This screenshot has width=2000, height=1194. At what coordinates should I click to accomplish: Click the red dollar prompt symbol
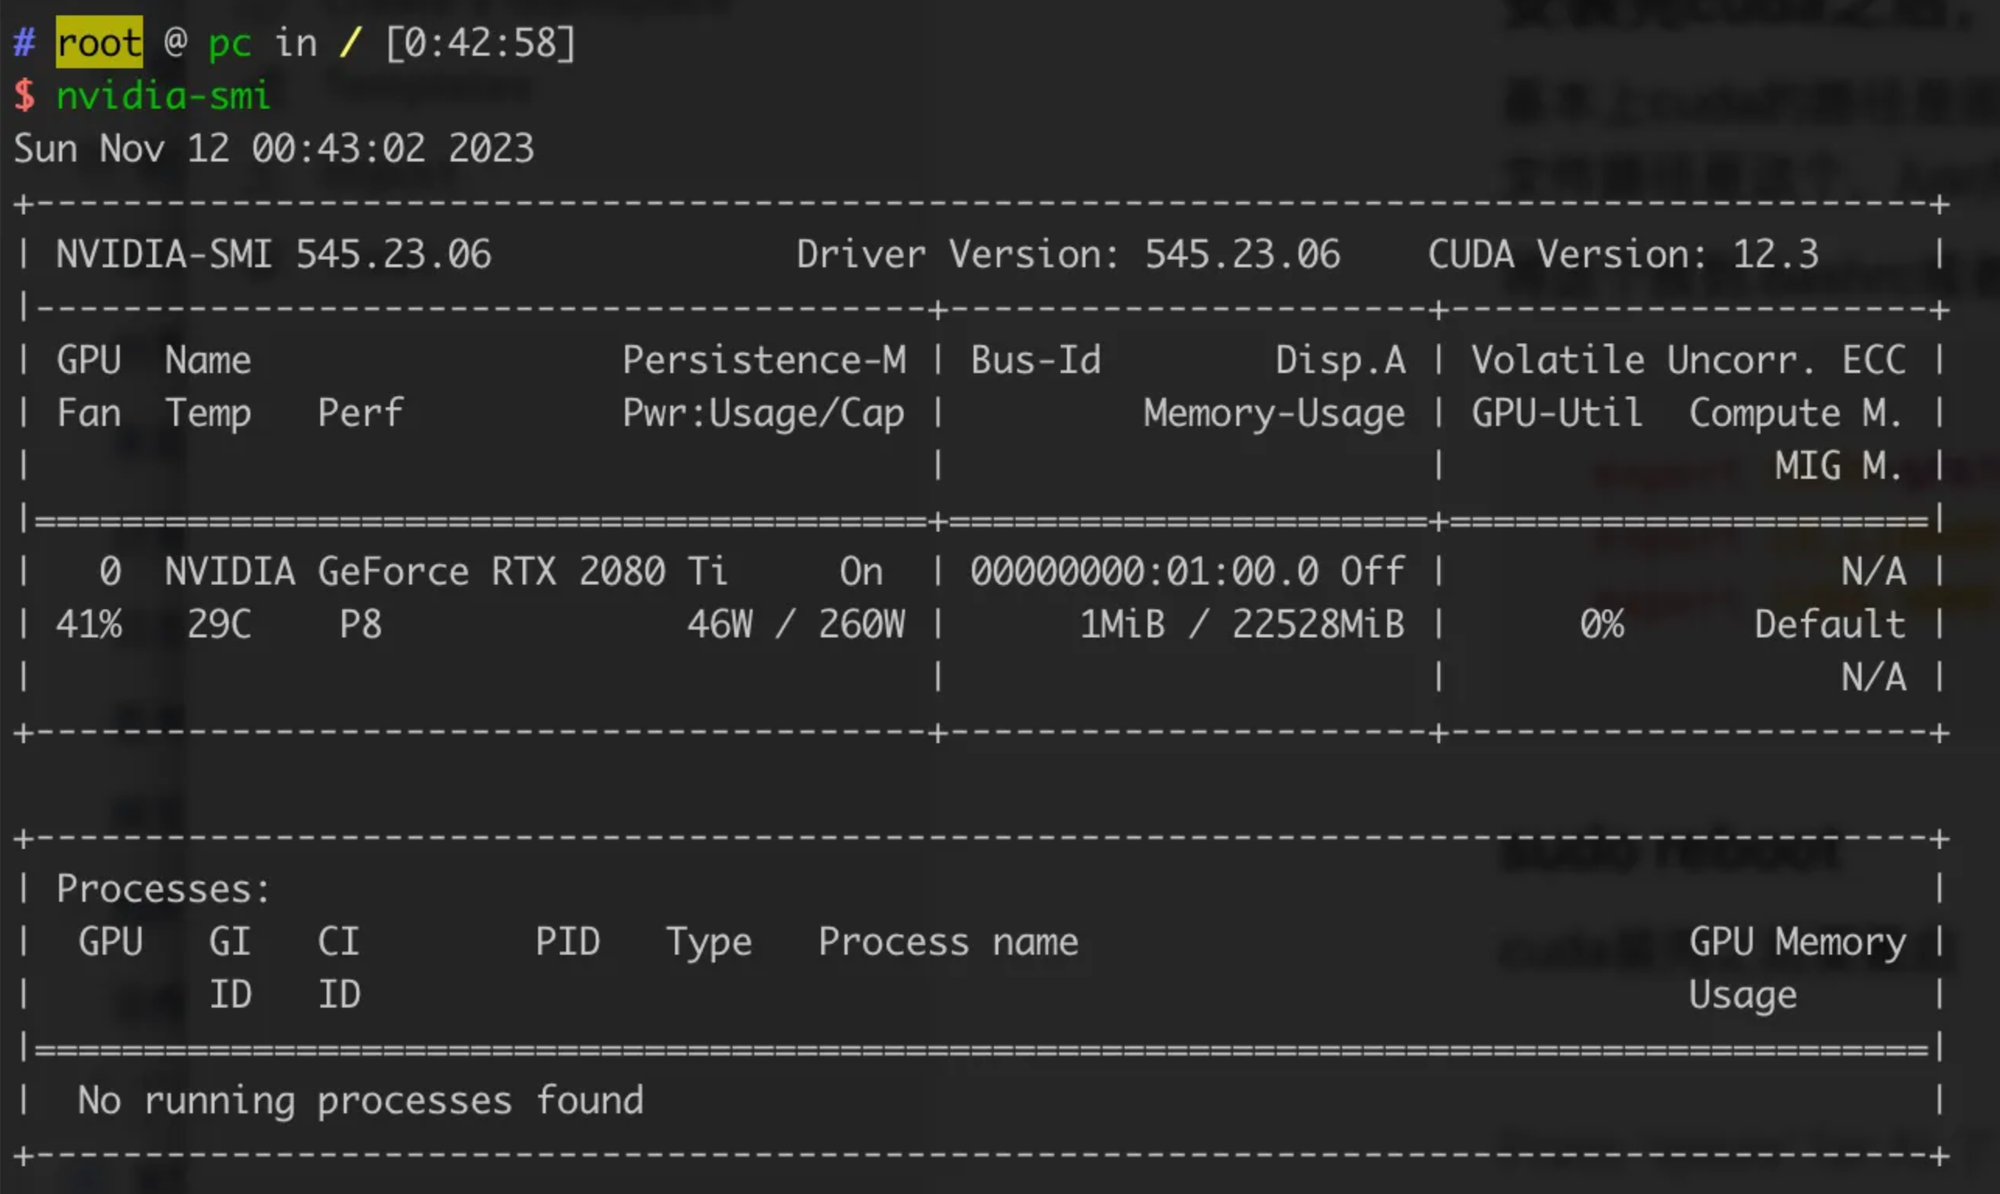click(x=25, y=96)
